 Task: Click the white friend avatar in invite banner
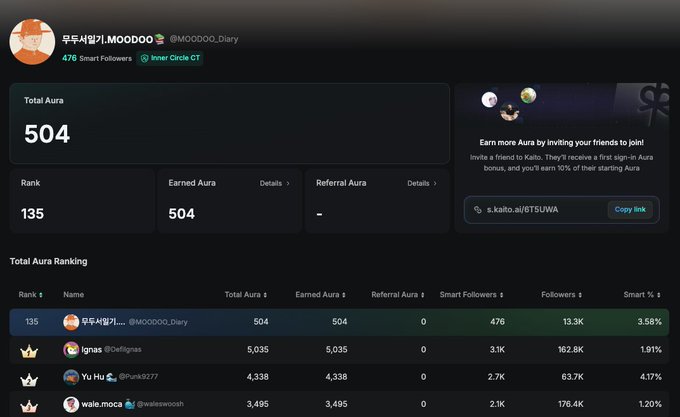click(490, 100)
